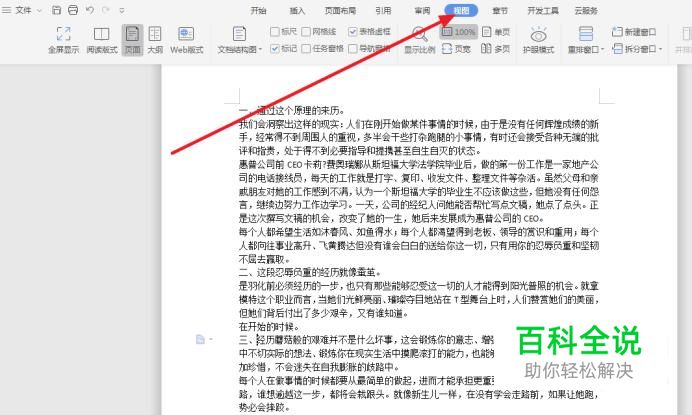This screenshot has width=692, height=415.
Task: Switch to the 云服务 tab
Action: click(586, 11)
